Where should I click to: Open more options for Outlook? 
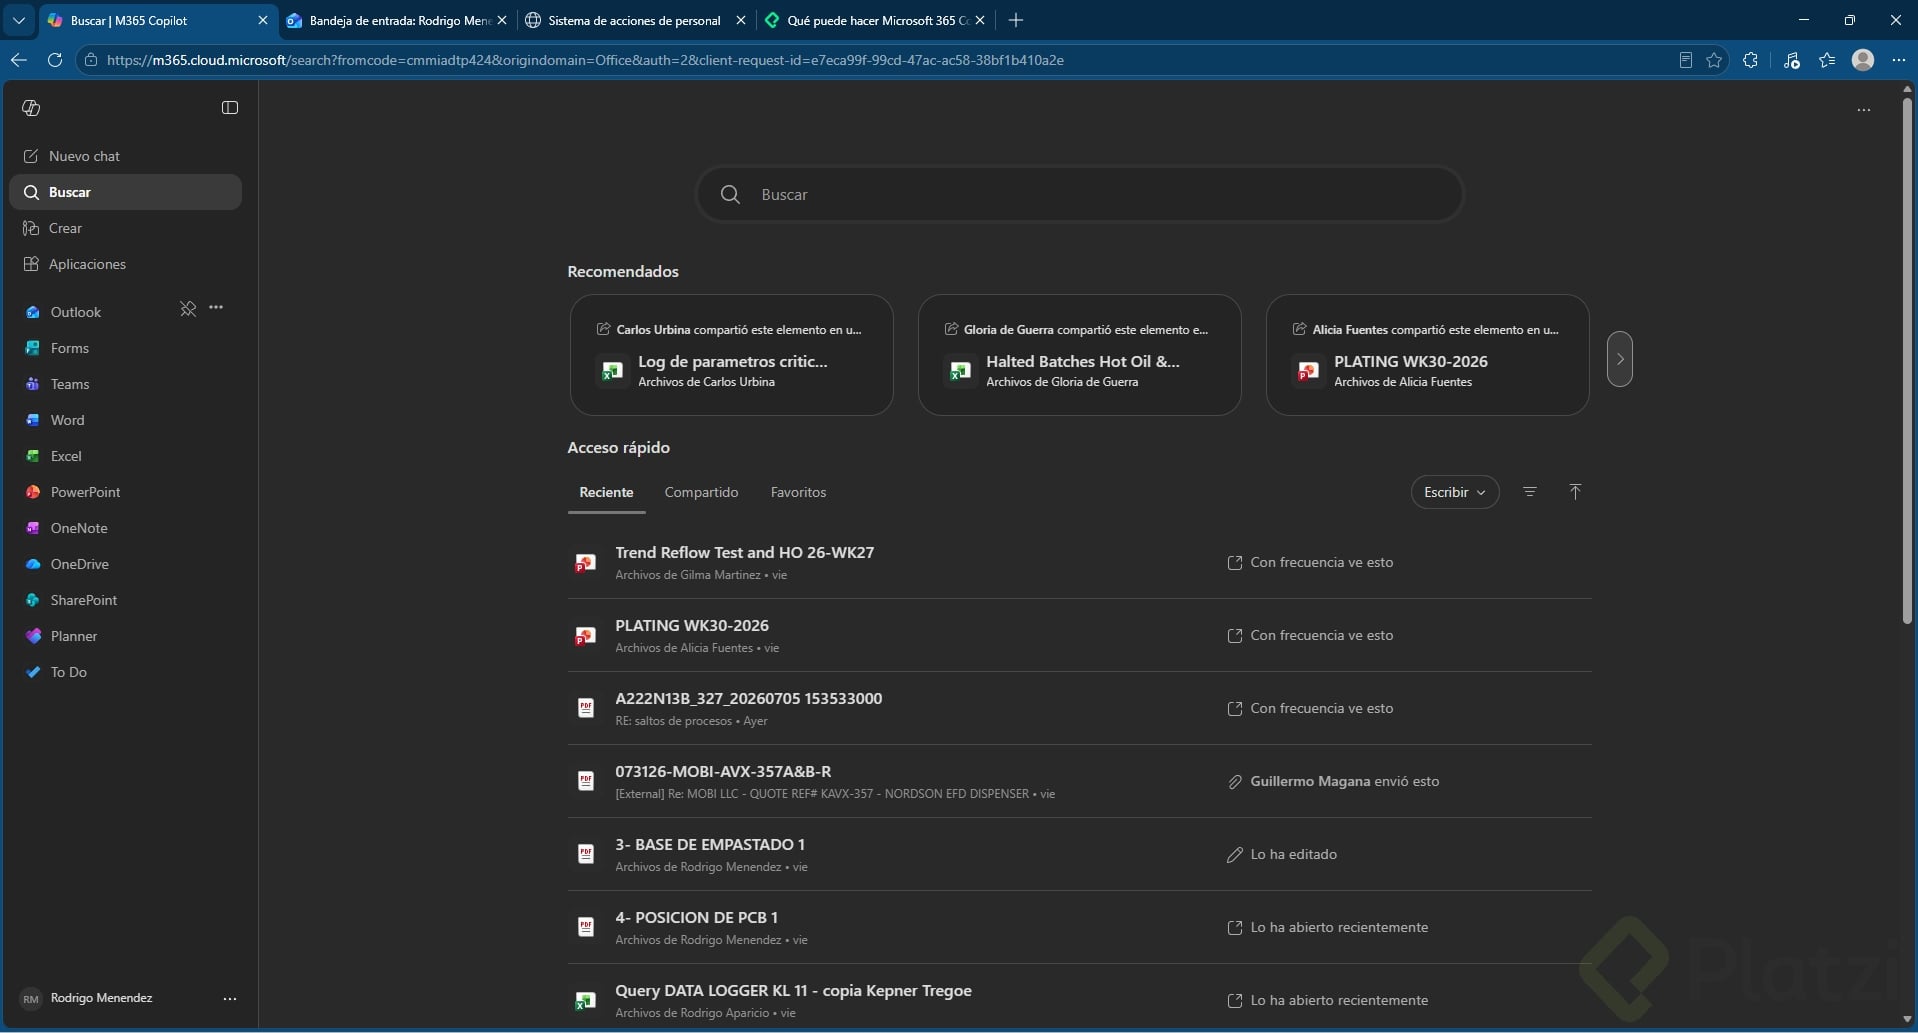pos(216,308)
